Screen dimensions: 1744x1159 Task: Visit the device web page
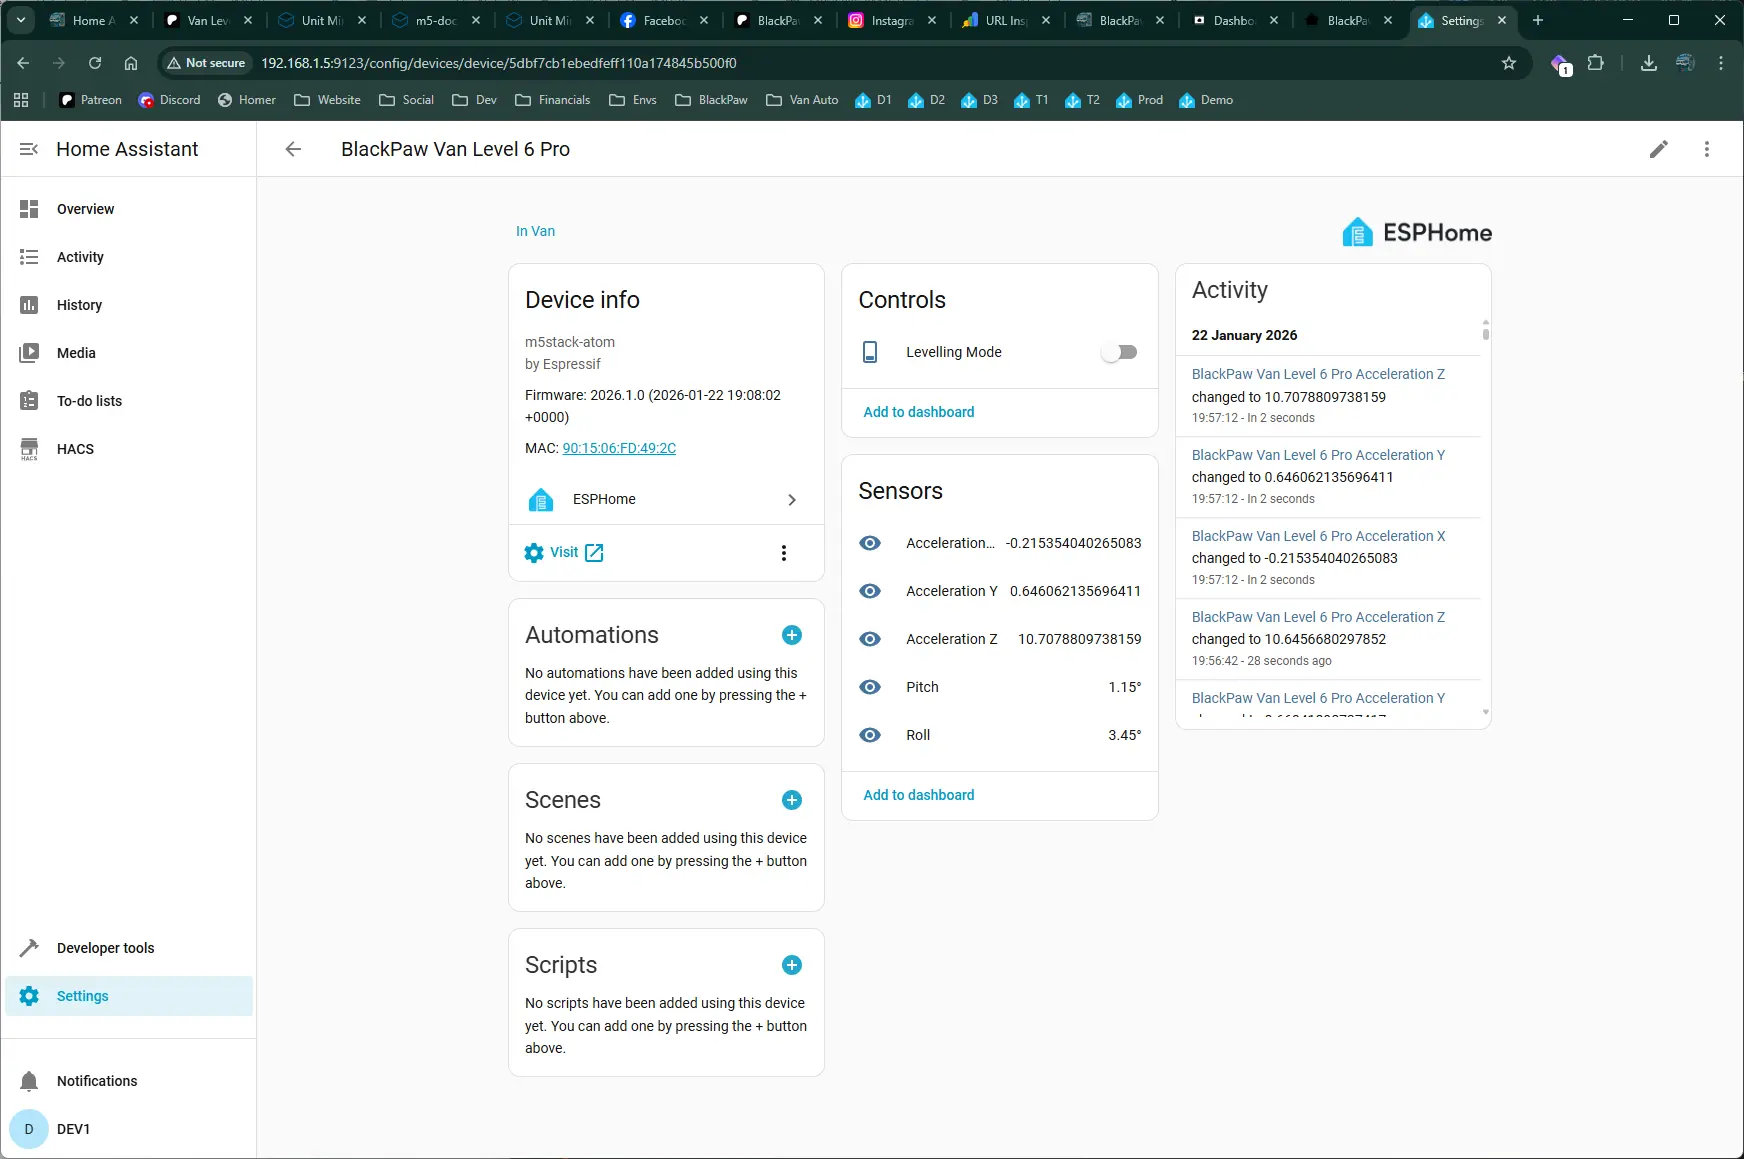click(564, 553)
